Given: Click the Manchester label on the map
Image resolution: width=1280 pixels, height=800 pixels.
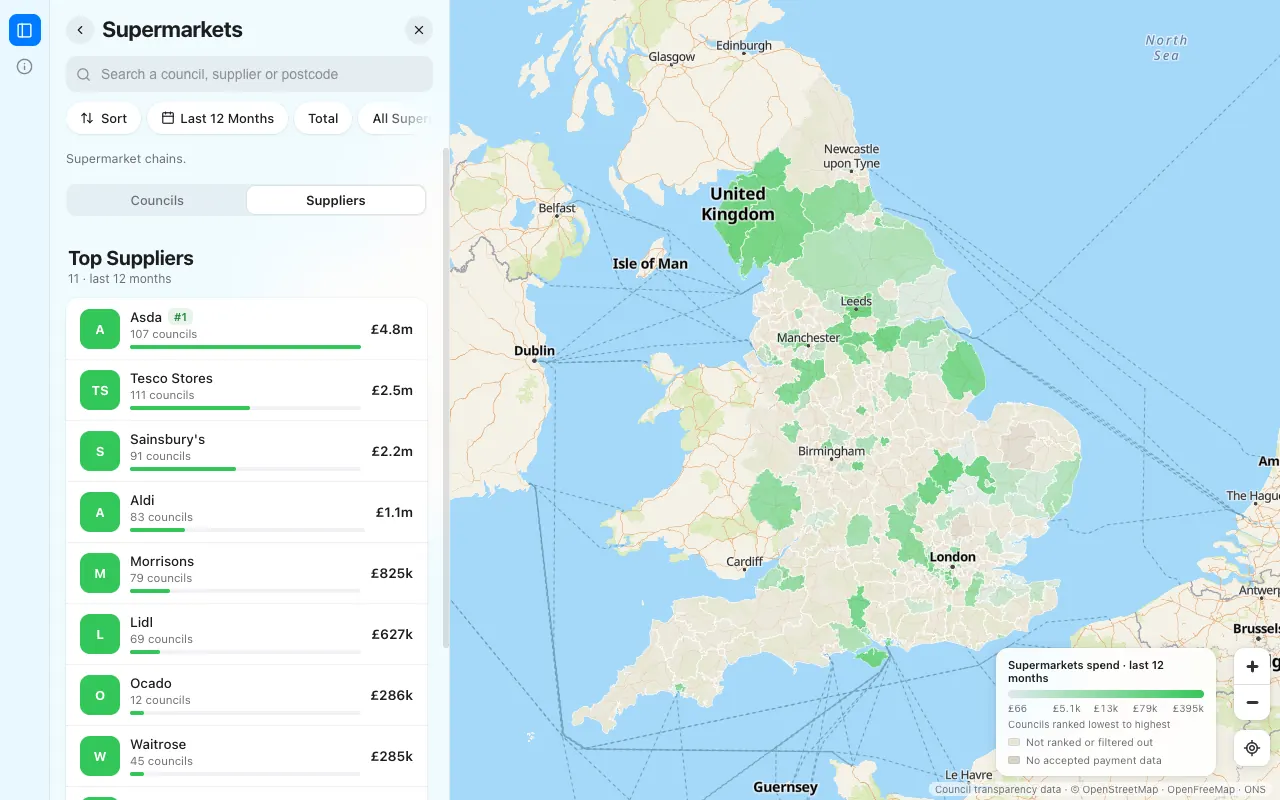Looking at the screenshot, I should [808, 338].
